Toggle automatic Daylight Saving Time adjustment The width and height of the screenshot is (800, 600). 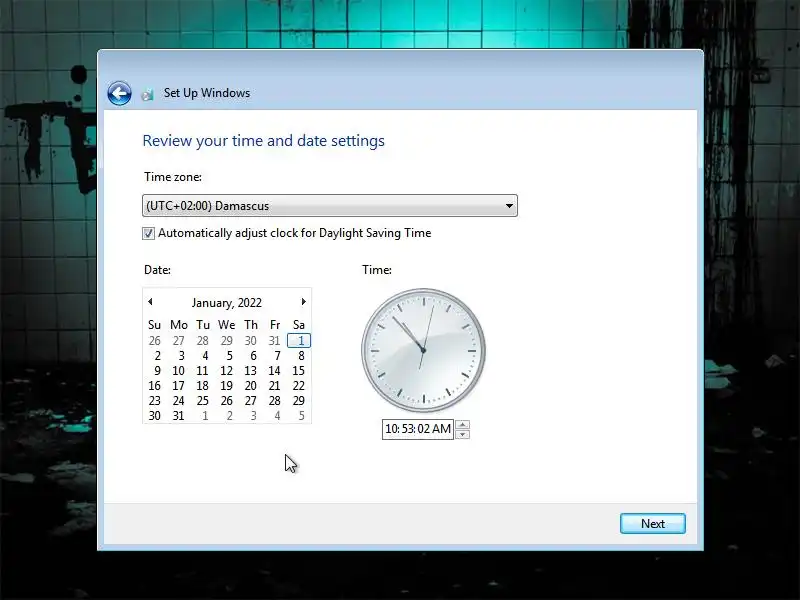pos(148,234)
